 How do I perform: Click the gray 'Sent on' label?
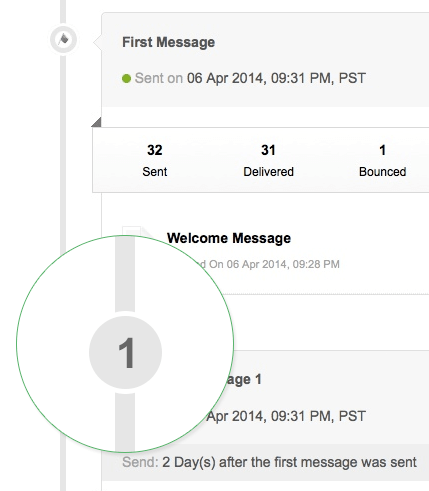point(159,78)
